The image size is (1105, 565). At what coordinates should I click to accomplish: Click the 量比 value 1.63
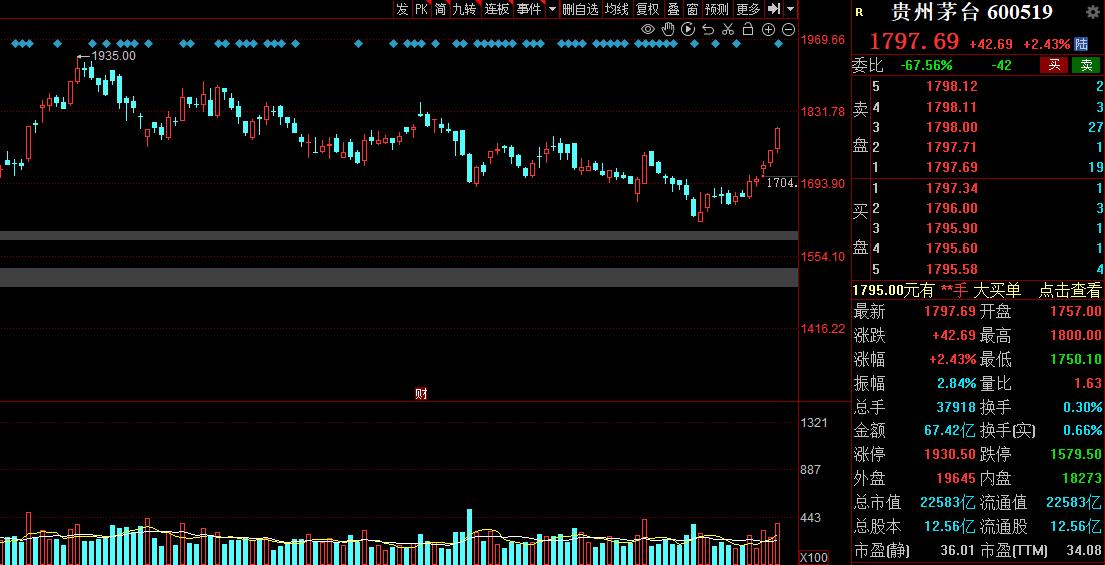[x=1088, y=383]
